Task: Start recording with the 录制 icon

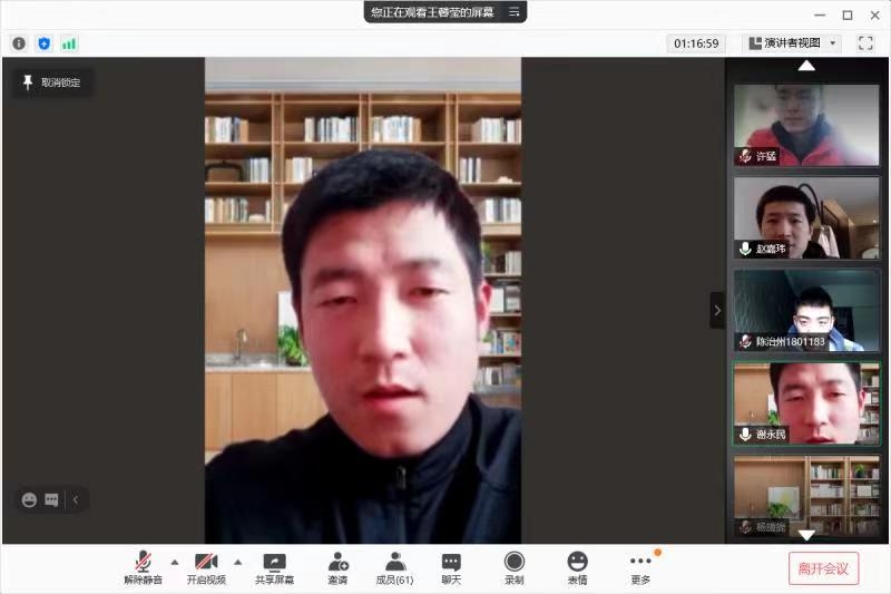Action: pos(514,568)
